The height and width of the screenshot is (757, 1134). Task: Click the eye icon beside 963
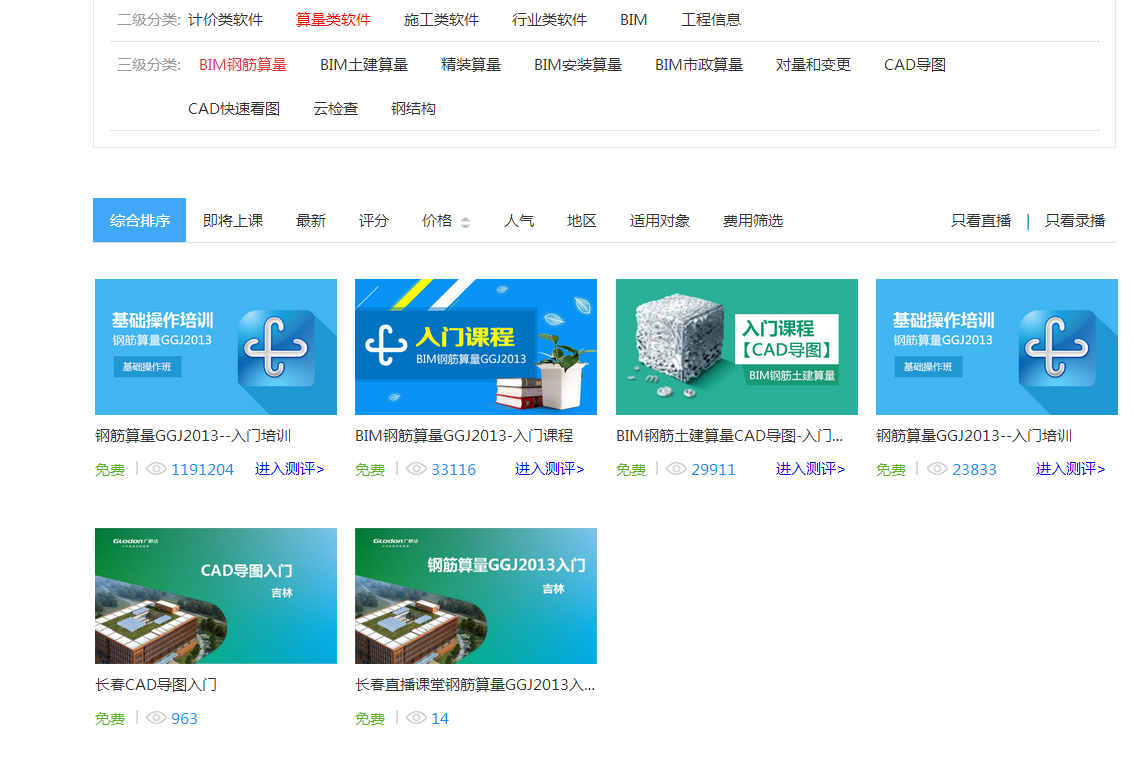tap(156, 717)
